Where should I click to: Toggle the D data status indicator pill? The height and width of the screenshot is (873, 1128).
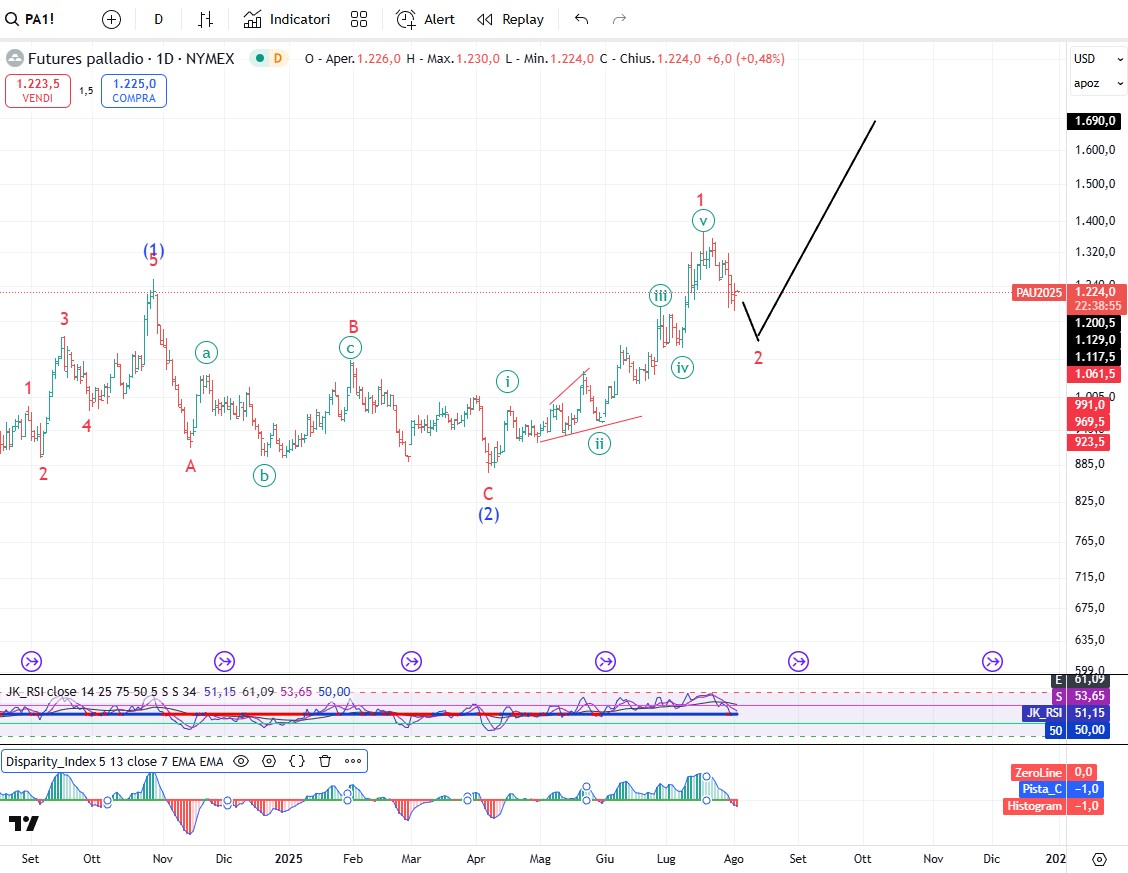268,58
